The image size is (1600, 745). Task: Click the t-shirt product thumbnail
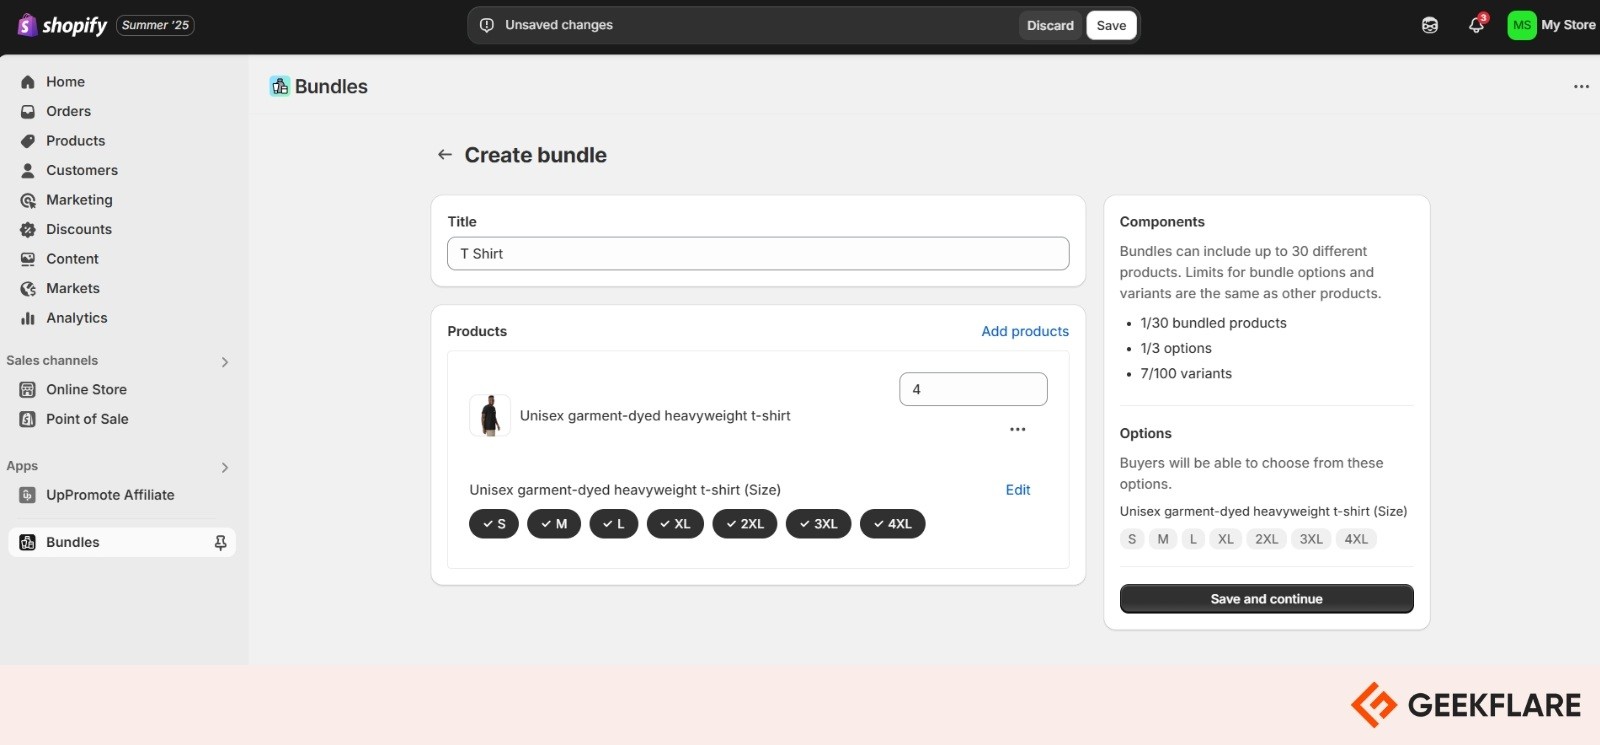point(490,415)
